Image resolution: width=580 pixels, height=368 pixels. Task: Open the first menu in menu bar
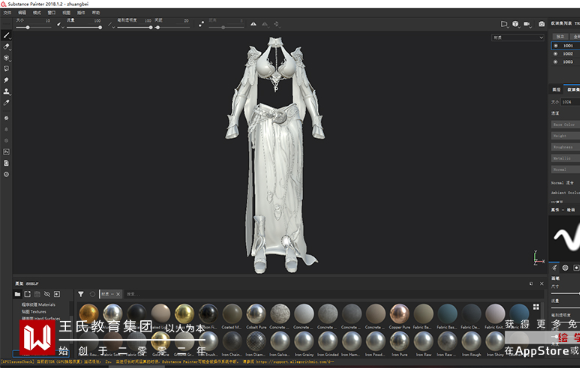(x=7, y=13)
